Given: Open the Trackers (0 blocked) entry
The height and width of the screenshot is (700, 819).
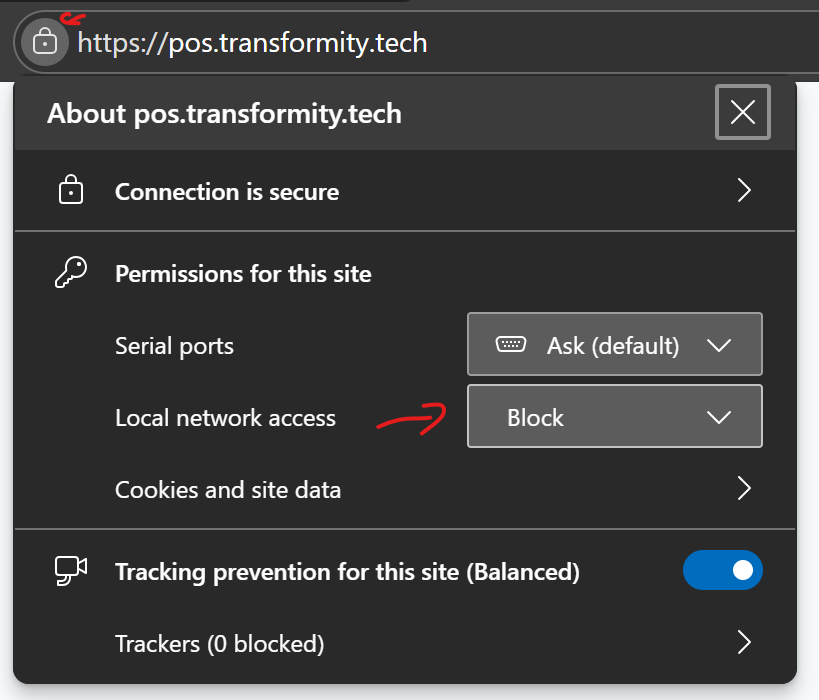Looking at the screenshot, I should [x=220, y=643].
